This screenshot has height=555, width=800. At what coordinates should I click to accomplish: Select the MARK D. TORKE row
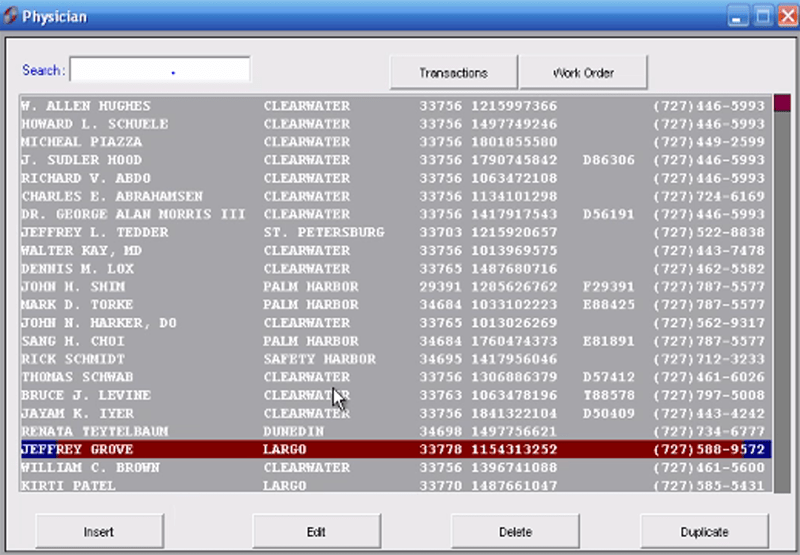396,305
